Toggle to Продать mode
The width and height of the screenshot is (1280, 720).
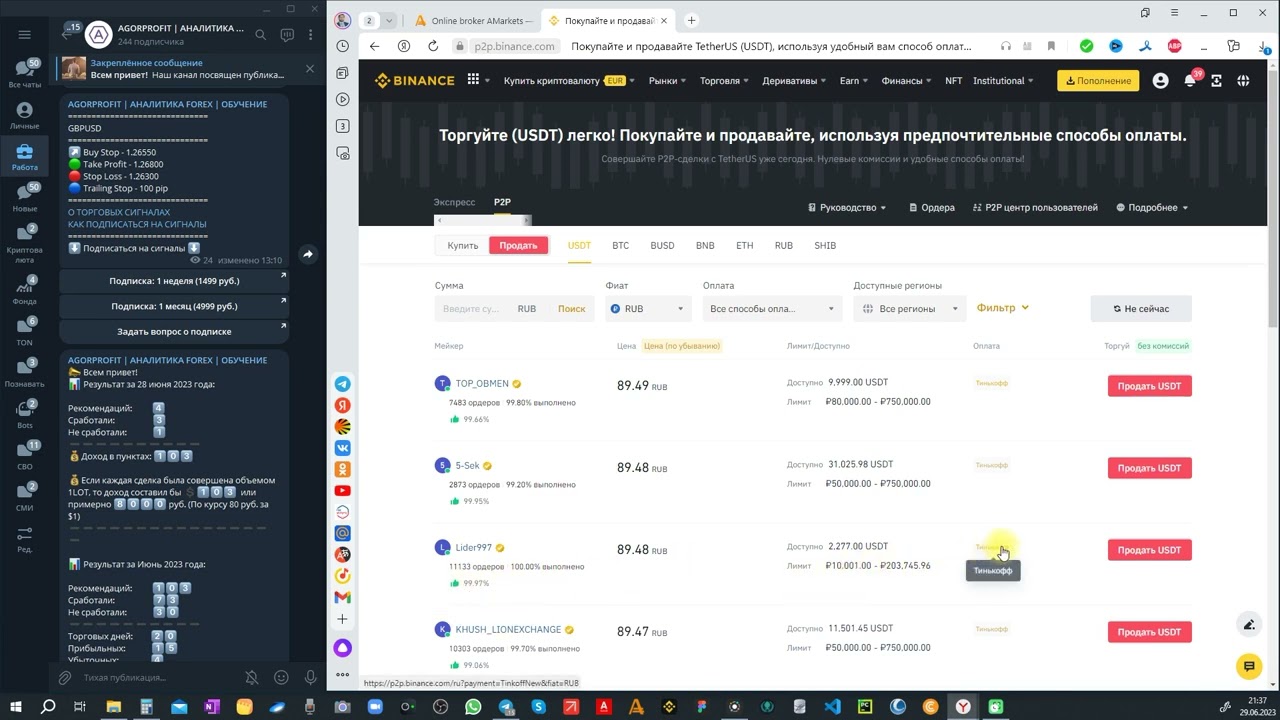tap(518, 246)
